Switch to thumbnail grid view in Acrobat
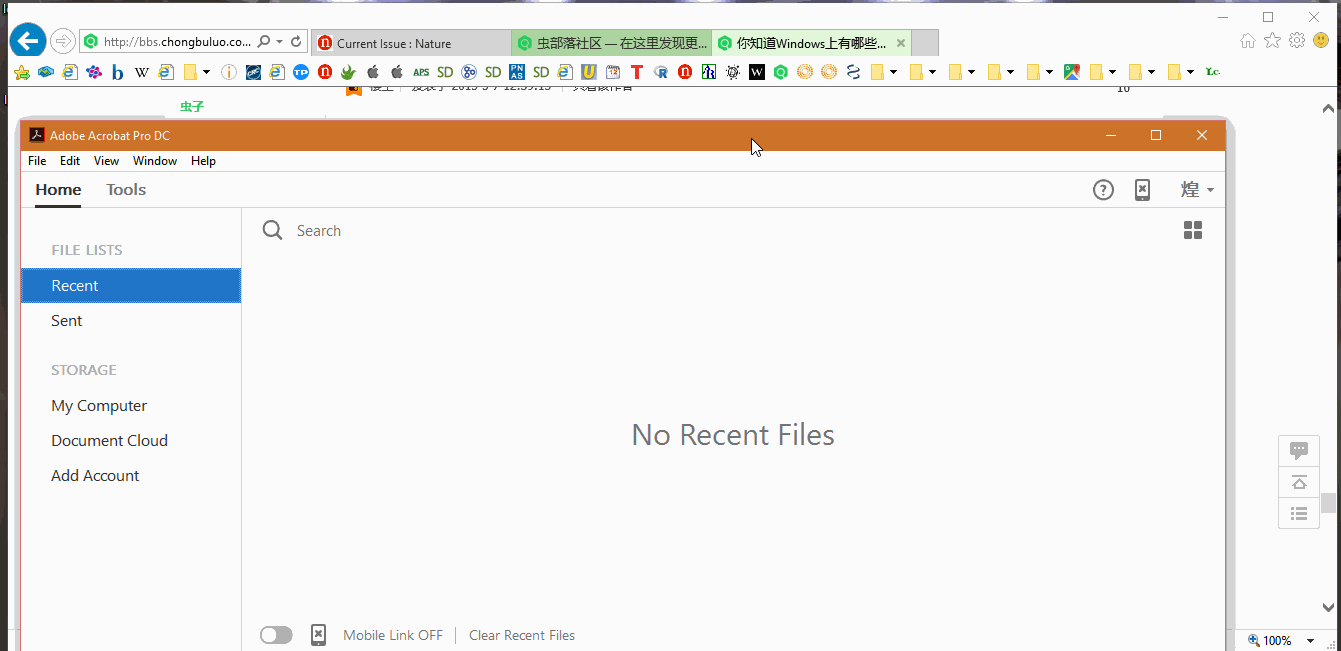 [x=1192, y=231]
